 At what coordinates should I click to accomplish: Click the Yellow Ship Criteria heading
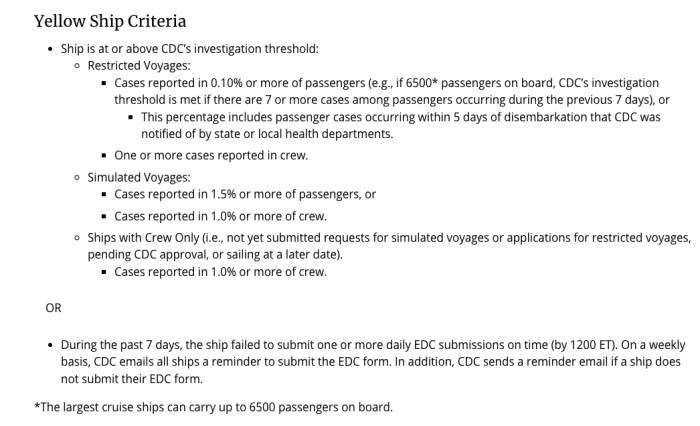(110, 20)
